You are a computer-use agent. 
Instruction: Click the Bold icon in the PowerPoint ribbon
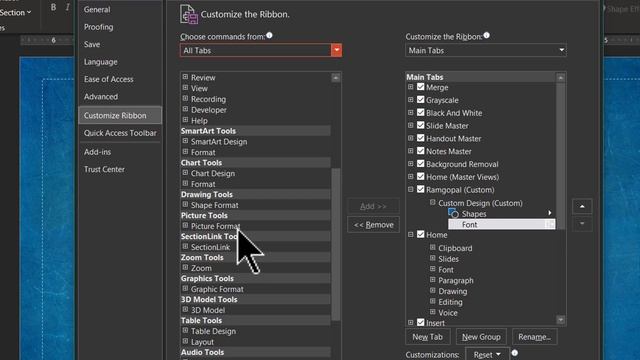pyautogui.click(x=53, y=7)
